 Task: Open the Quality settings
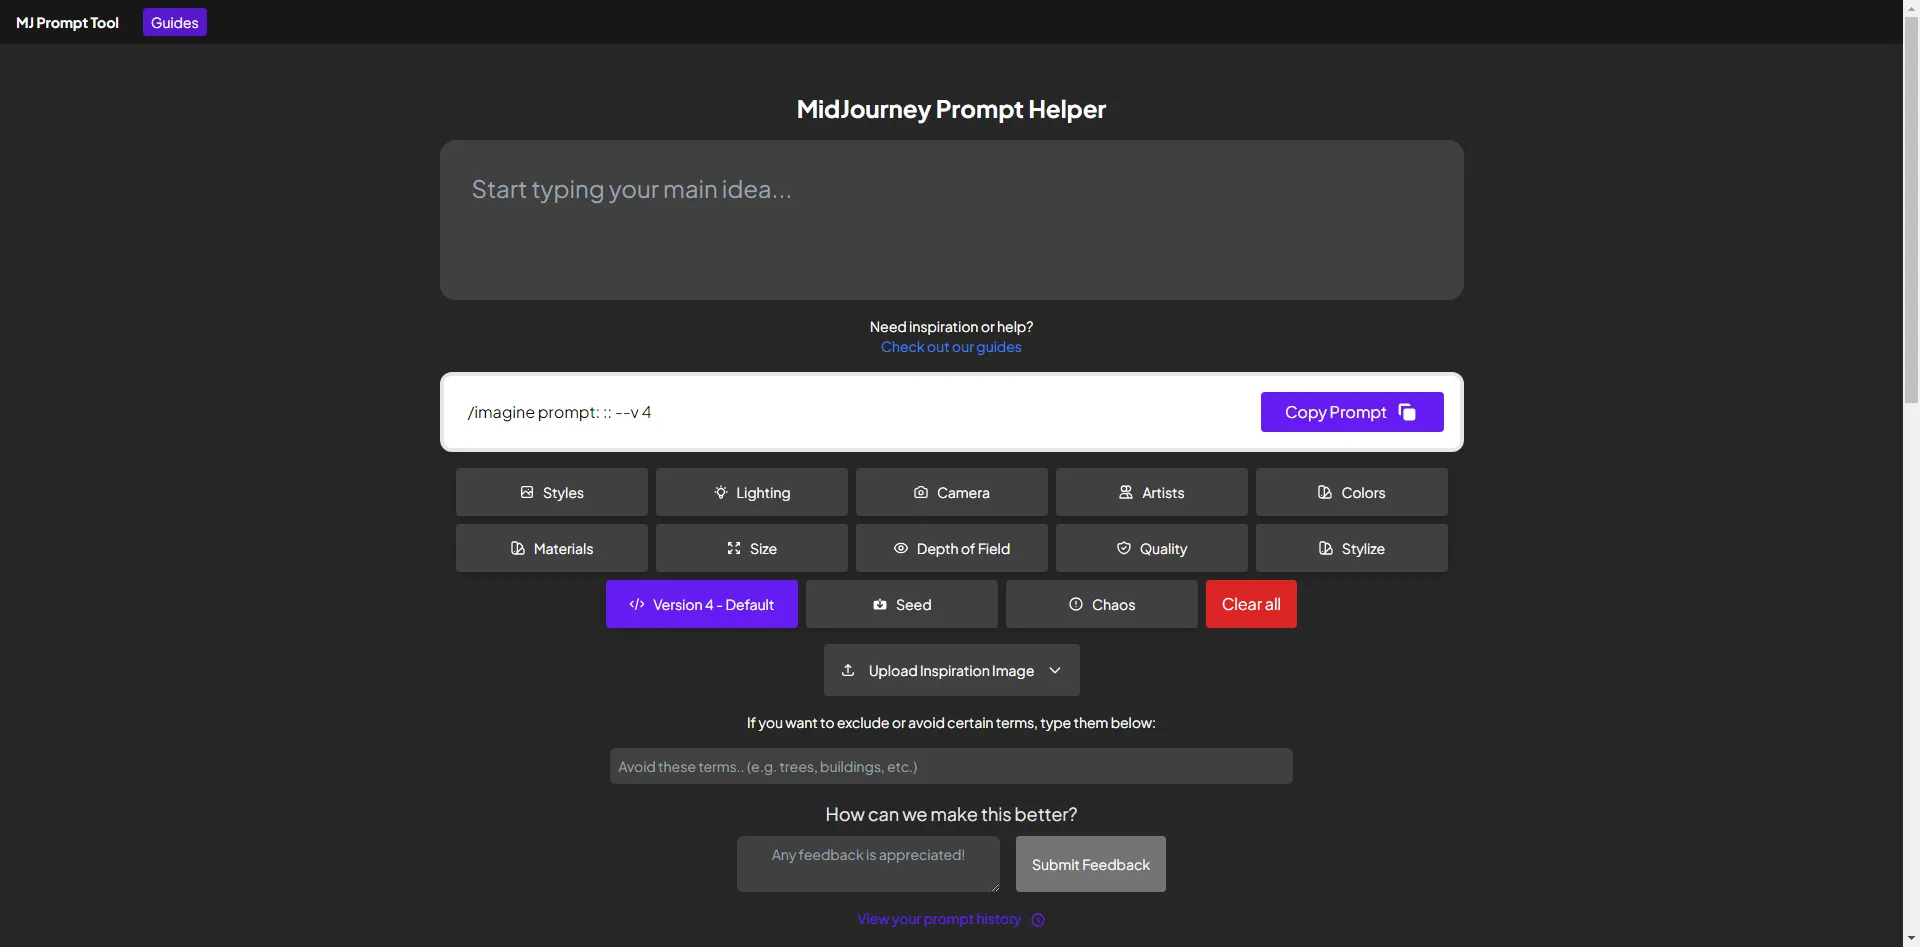1151,548
